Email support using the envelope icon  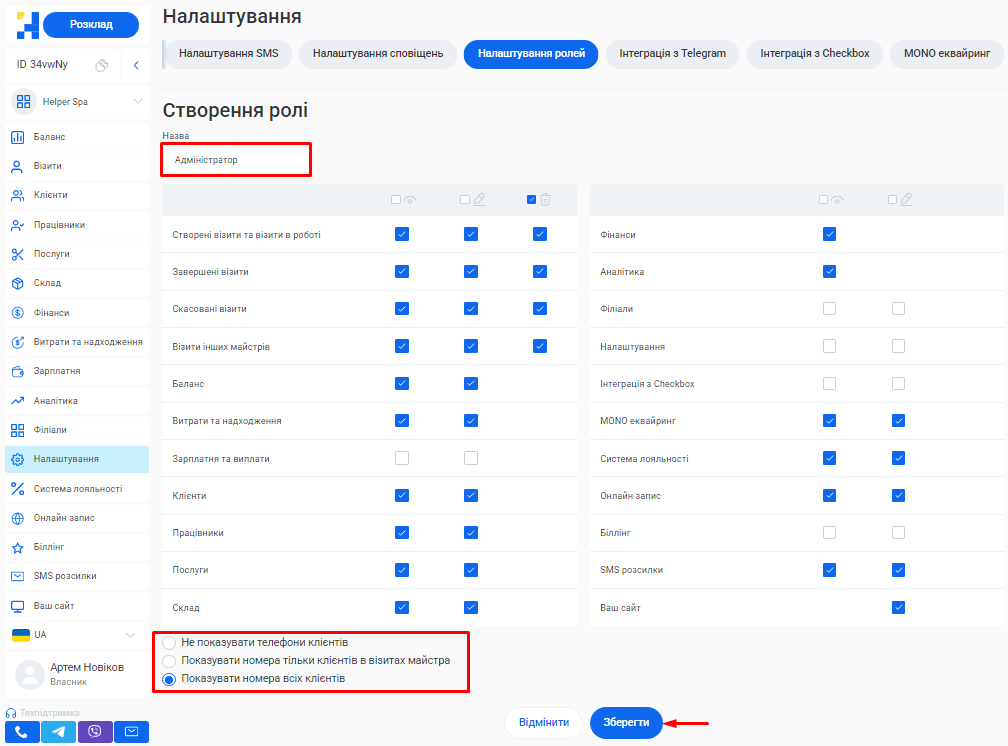click(x=131, y=732)
